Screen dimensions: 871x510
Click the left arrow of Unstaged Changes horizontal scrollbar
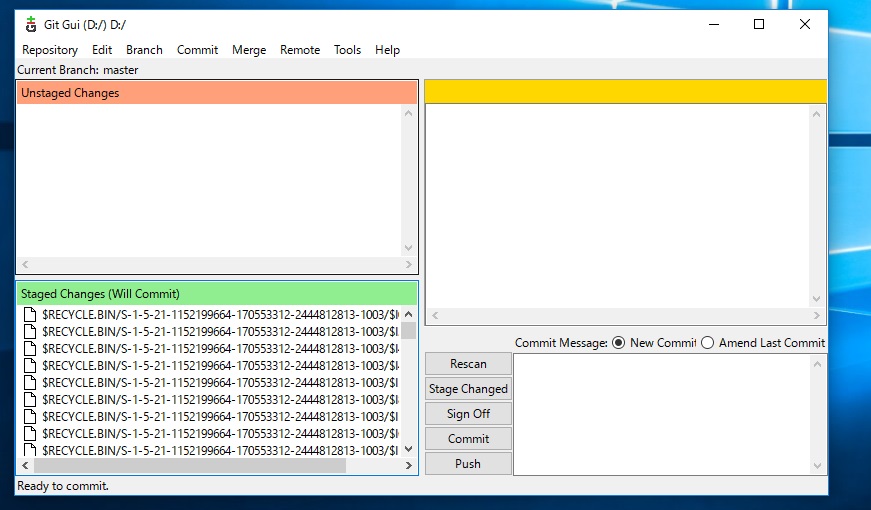pos(25,264)
